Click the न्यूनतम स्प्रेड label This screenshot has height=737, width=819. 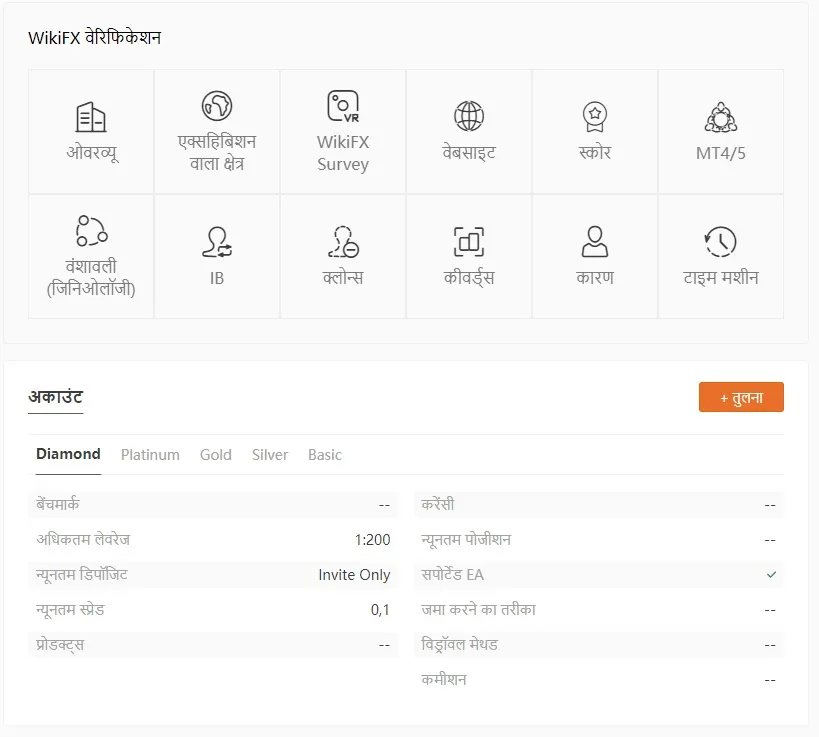click(70, 610)
